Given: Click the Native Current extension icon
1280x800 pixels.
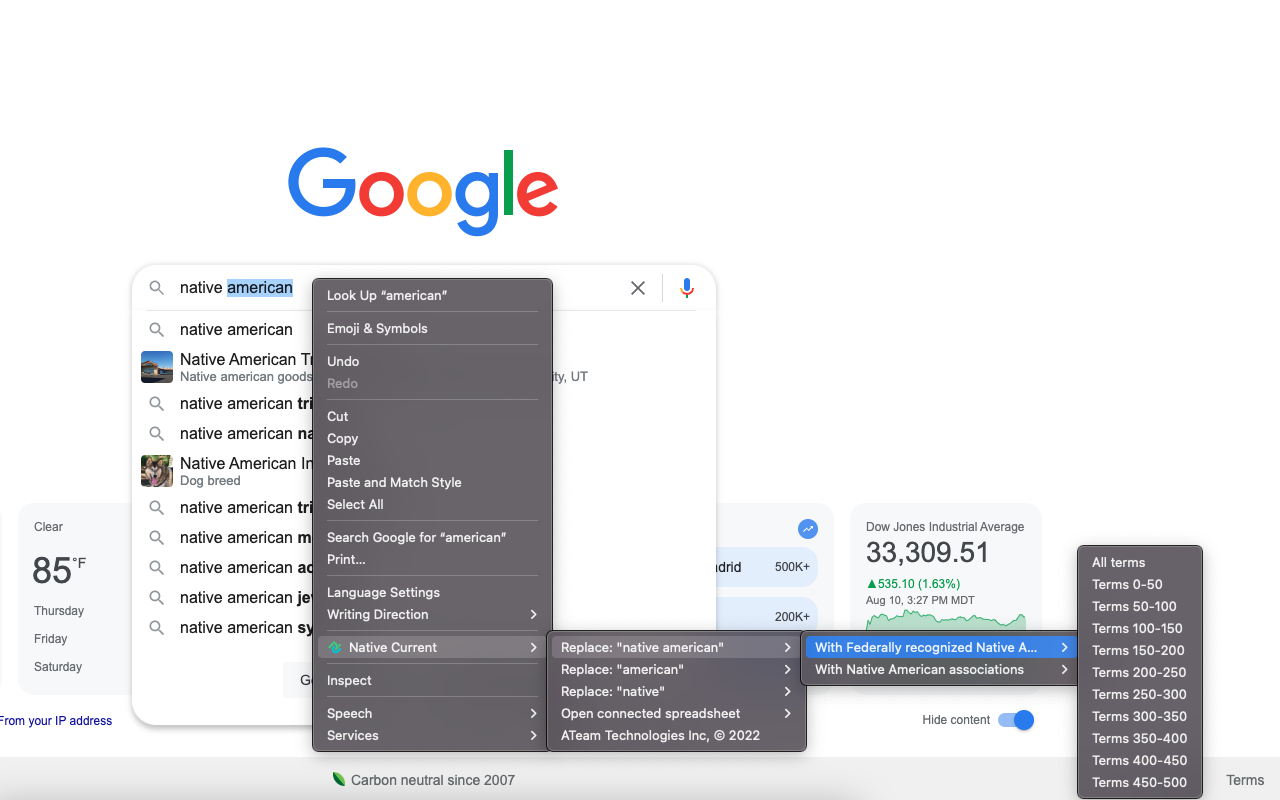Looking at the screenshot, I should [335, 647].
